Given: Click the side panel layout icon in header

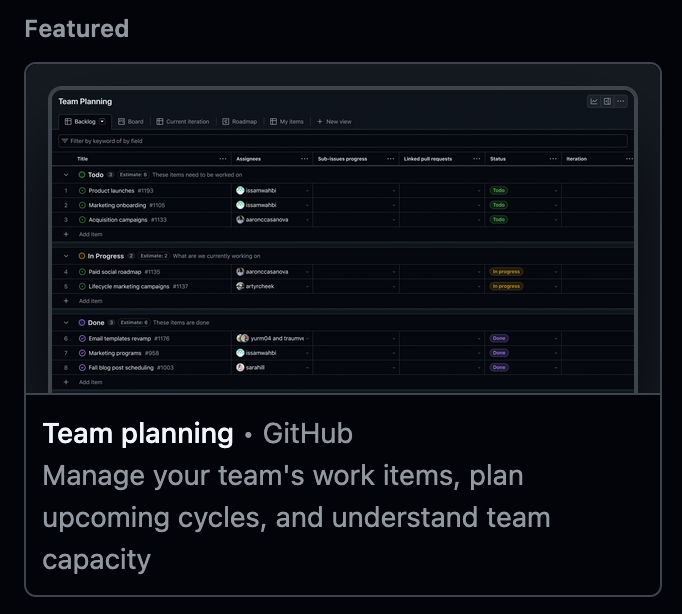Looking at the screenshot, I should coord(607,101).
